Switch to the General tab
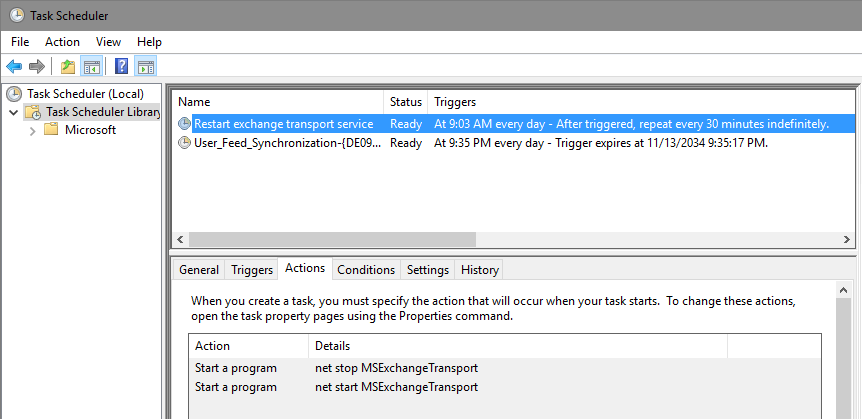 coord(199,270)
